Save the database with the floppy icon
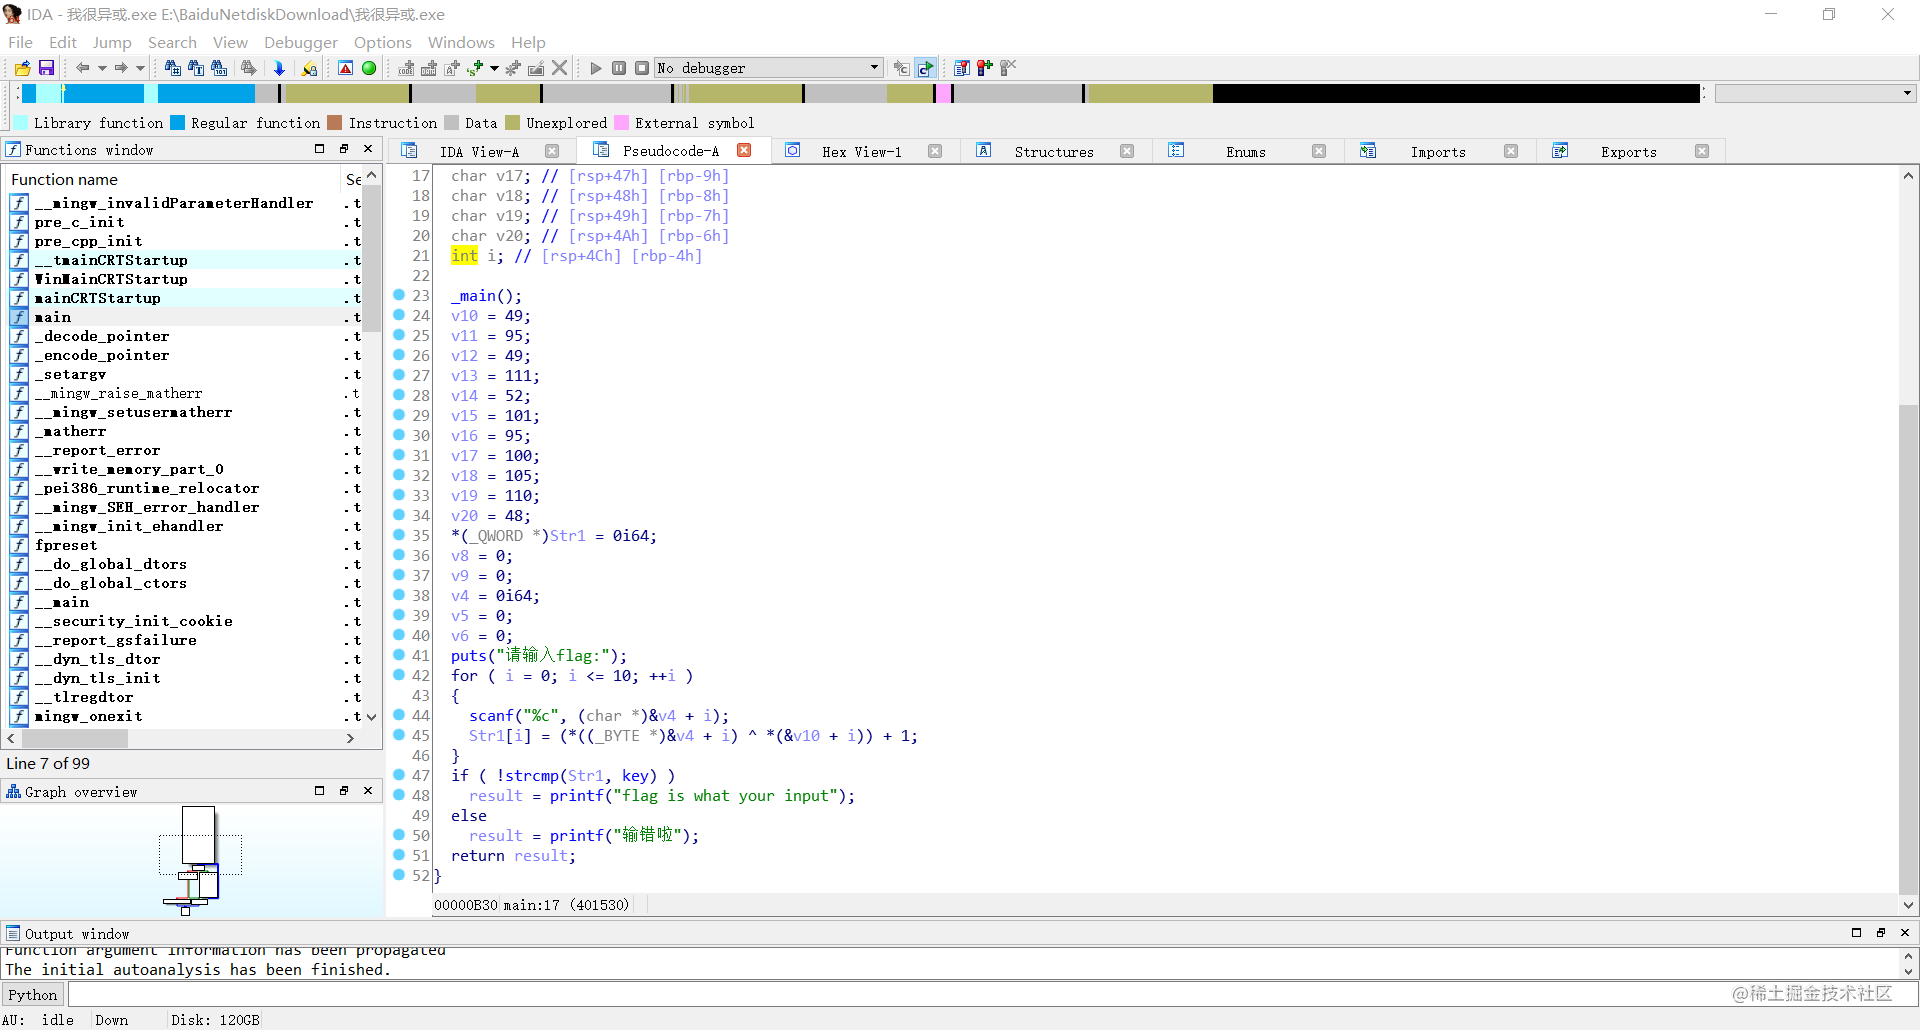 click(x=46, y=68)
